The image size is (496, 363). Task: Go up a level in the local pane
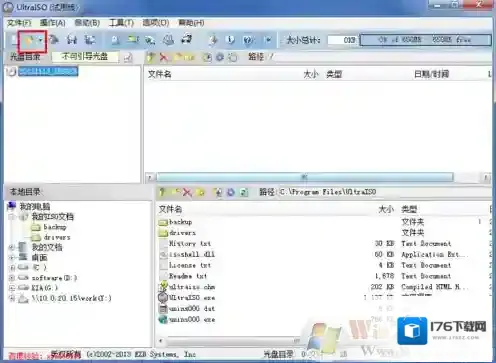tap(162, 192)
